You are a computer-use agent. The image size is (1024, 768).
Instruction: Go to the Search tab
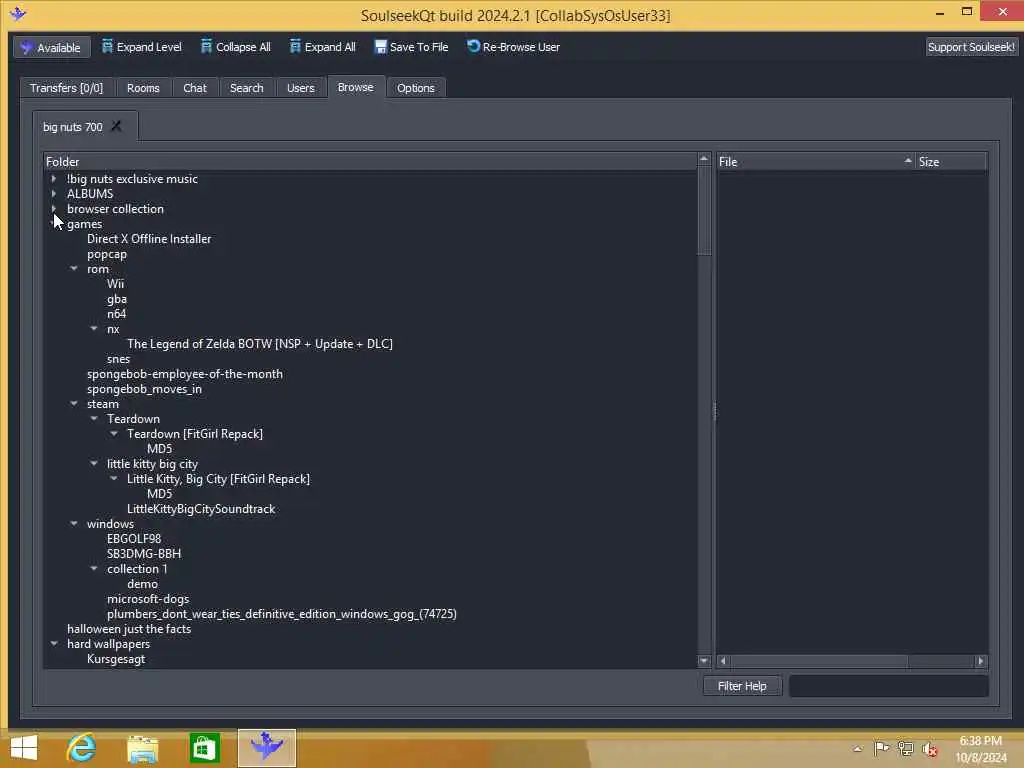tap(246, 88)
